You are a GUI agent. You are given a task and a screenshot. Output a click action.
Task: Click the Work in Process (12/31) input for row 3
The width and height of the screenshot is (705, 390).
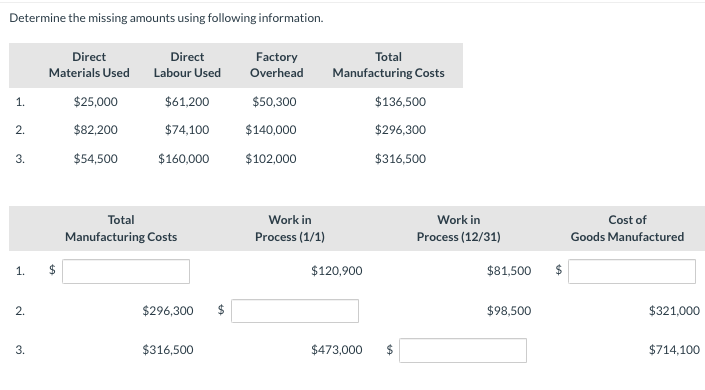click(463, 350)
